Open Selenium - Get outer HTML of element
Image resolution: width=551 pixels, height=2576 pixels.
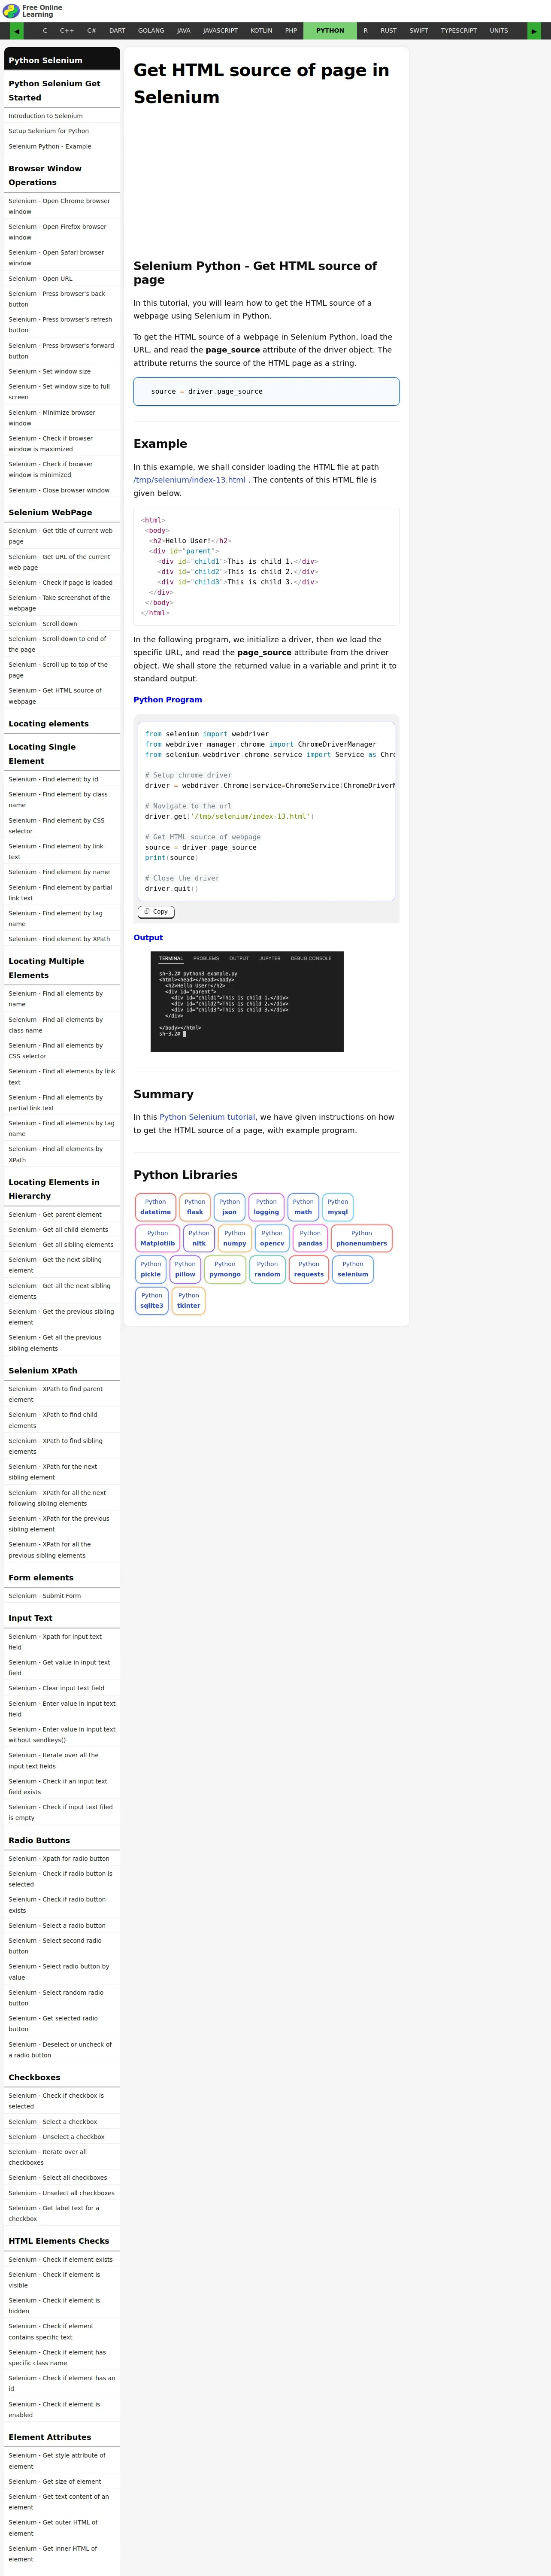click(62, 2528)
